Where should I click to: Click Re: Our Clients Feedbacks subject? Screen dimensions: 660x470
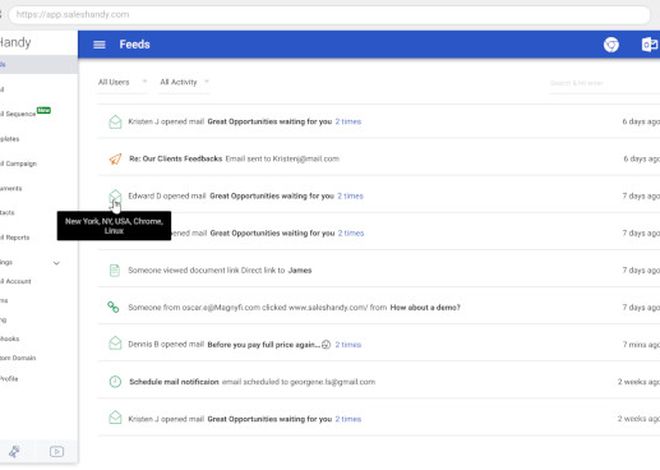[176, 159]
